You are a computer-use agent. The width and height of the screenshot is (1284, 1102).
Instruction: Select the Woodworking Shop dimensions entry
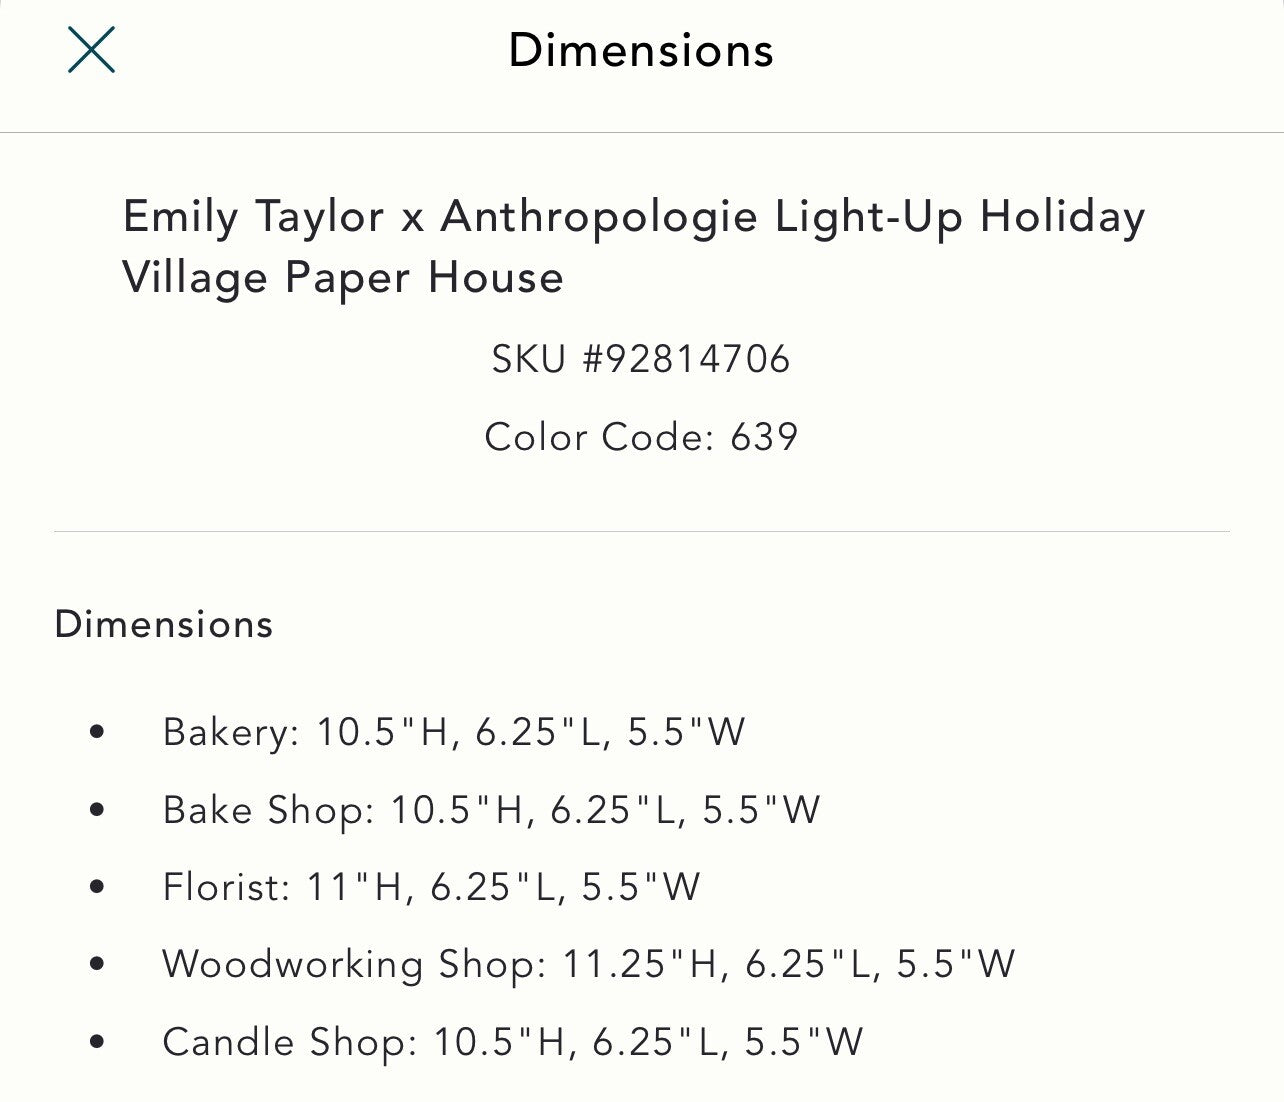tap(590, 964)
